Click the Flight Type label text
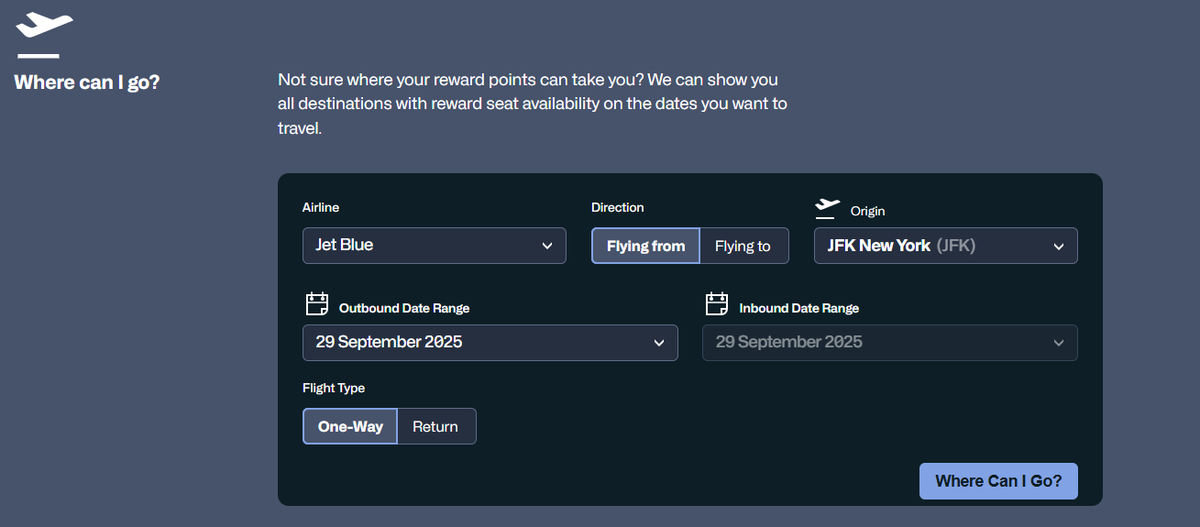Screen dimensions: 1200x527 (334, 388)
